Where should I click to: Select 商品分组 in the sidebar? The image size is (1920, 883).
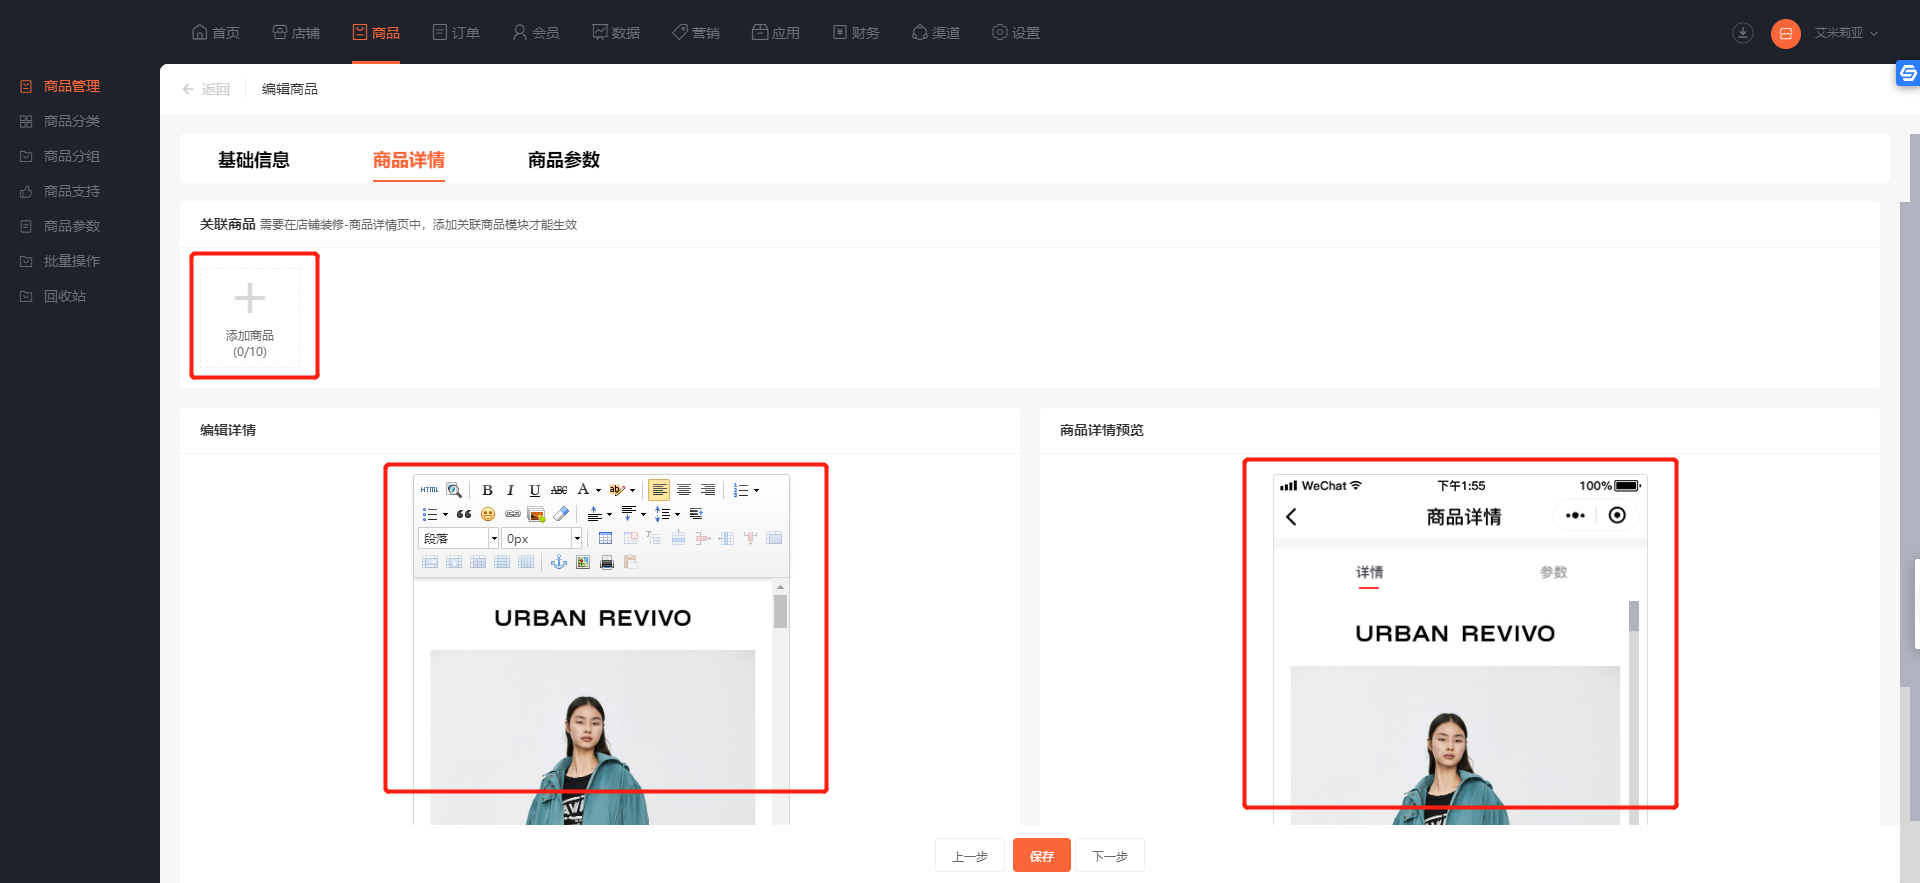point(71,156)
